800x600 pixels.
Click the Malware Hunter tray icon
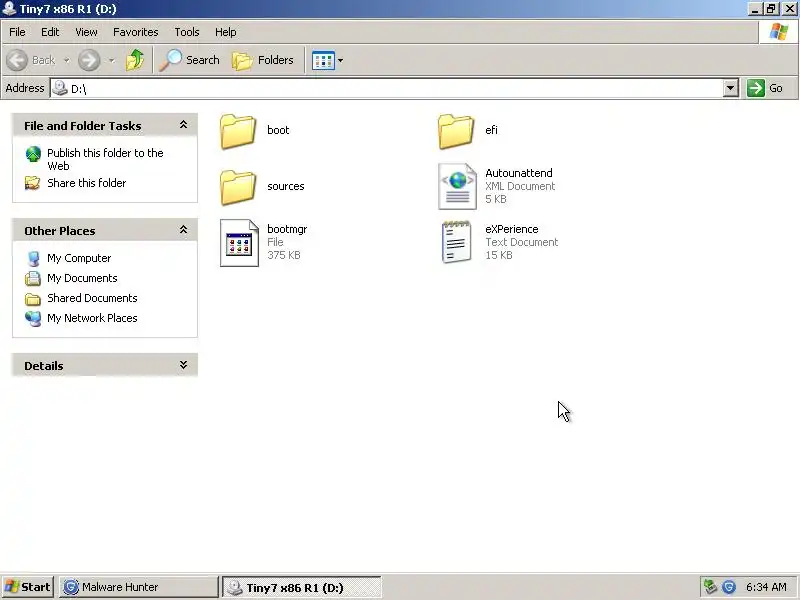tap(729, 587)
